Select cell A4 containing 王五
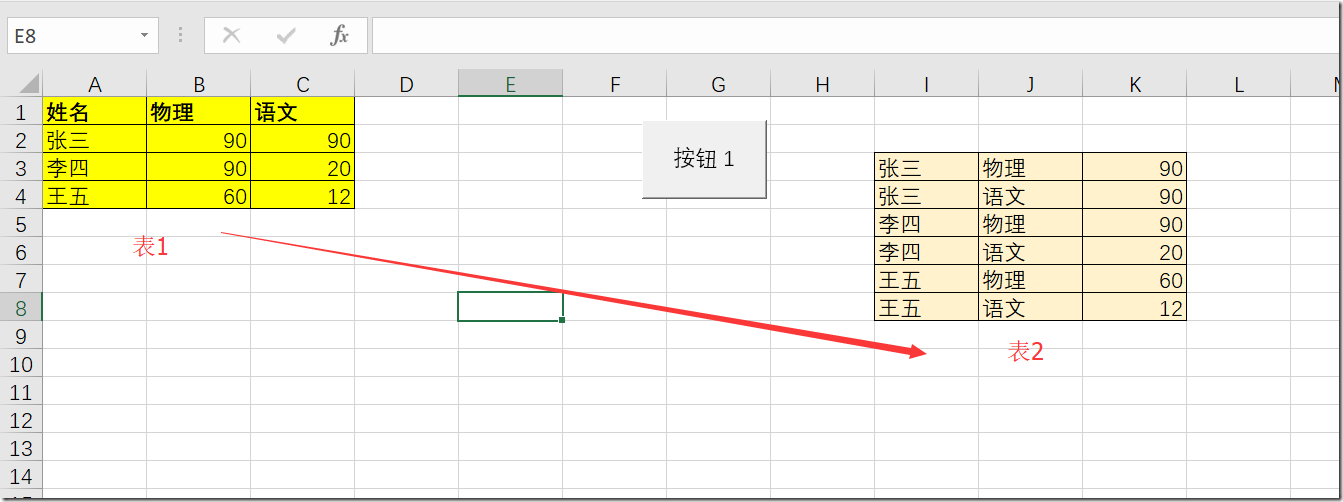1343x502 pixels. [95, 195]
